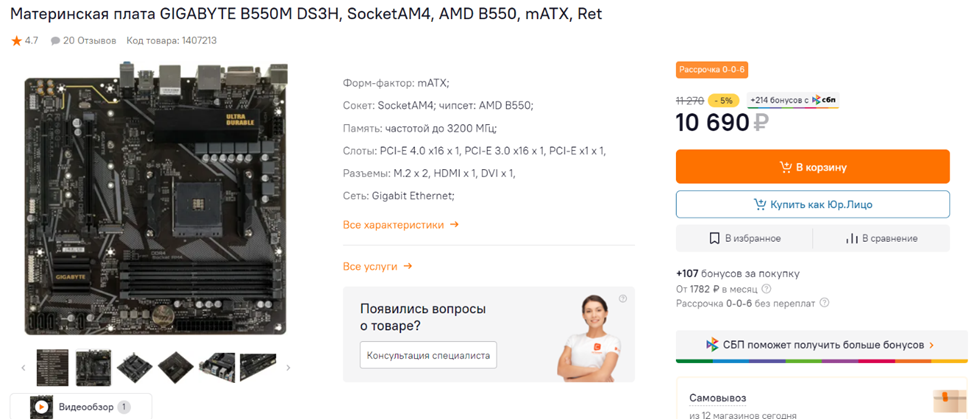This screenshot has height=419, width=974.
Task: Click the bookmark icon for В избранное
Action: (715, 239)
